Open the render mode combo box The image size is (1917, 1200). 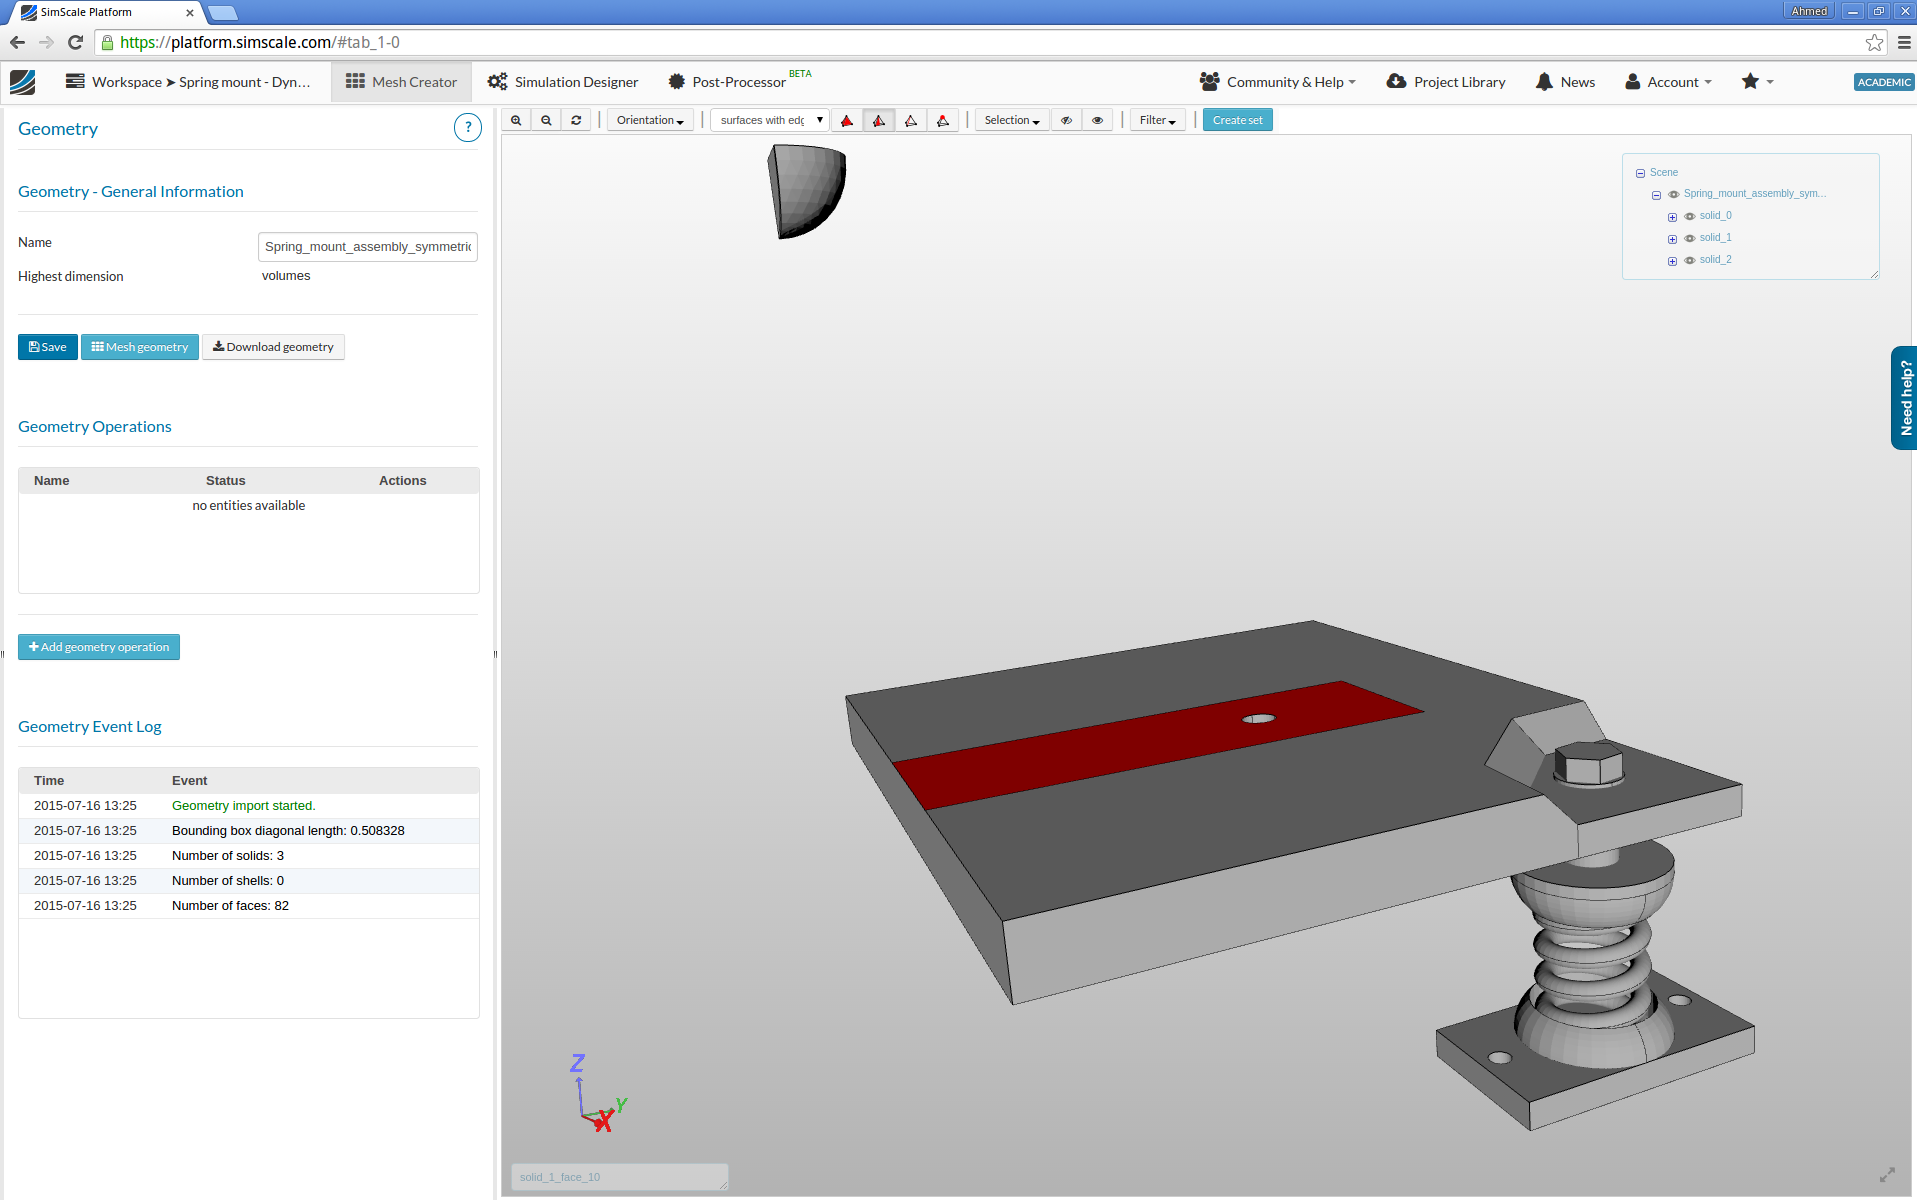tap(770, 120)
